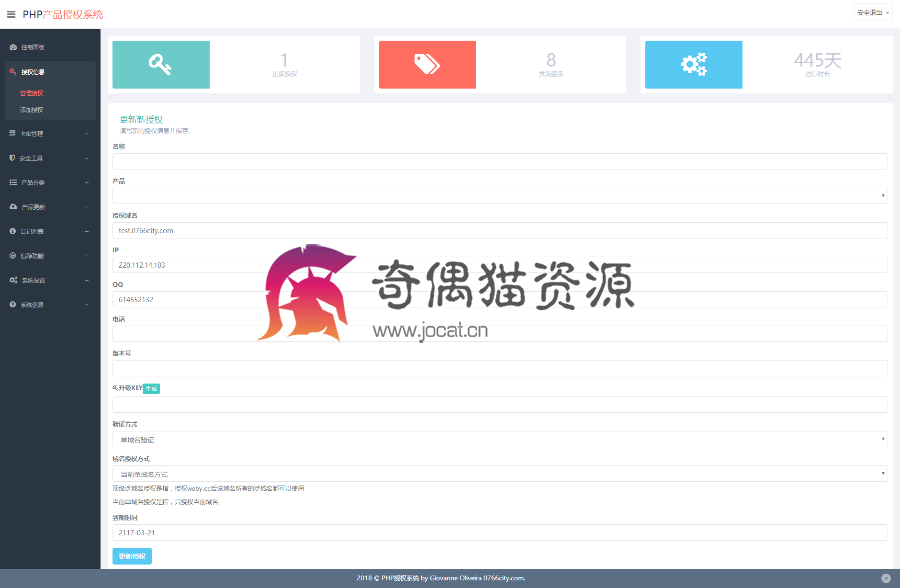This screenshot has width=900, height=588.
Task: Click the PHP产品授权系统 header title
Action: tap(63, 14)
